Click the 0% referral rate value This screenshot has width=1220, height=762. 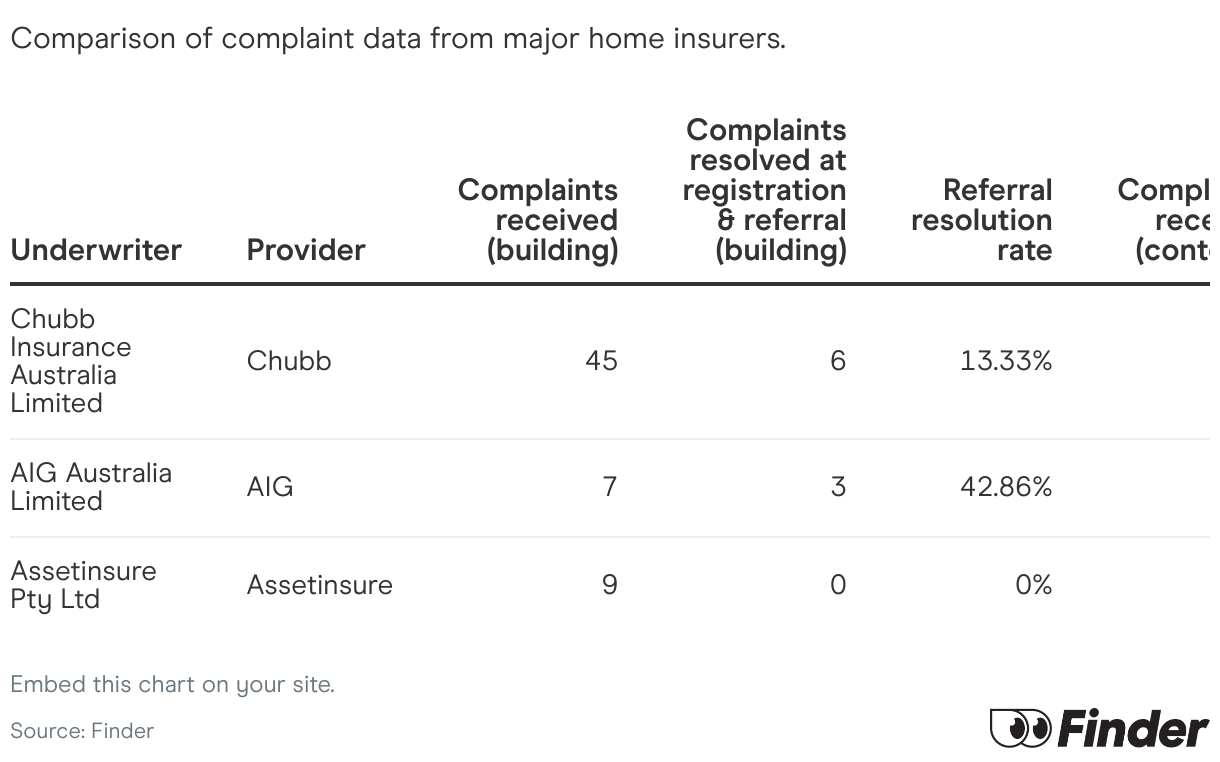1033,585
